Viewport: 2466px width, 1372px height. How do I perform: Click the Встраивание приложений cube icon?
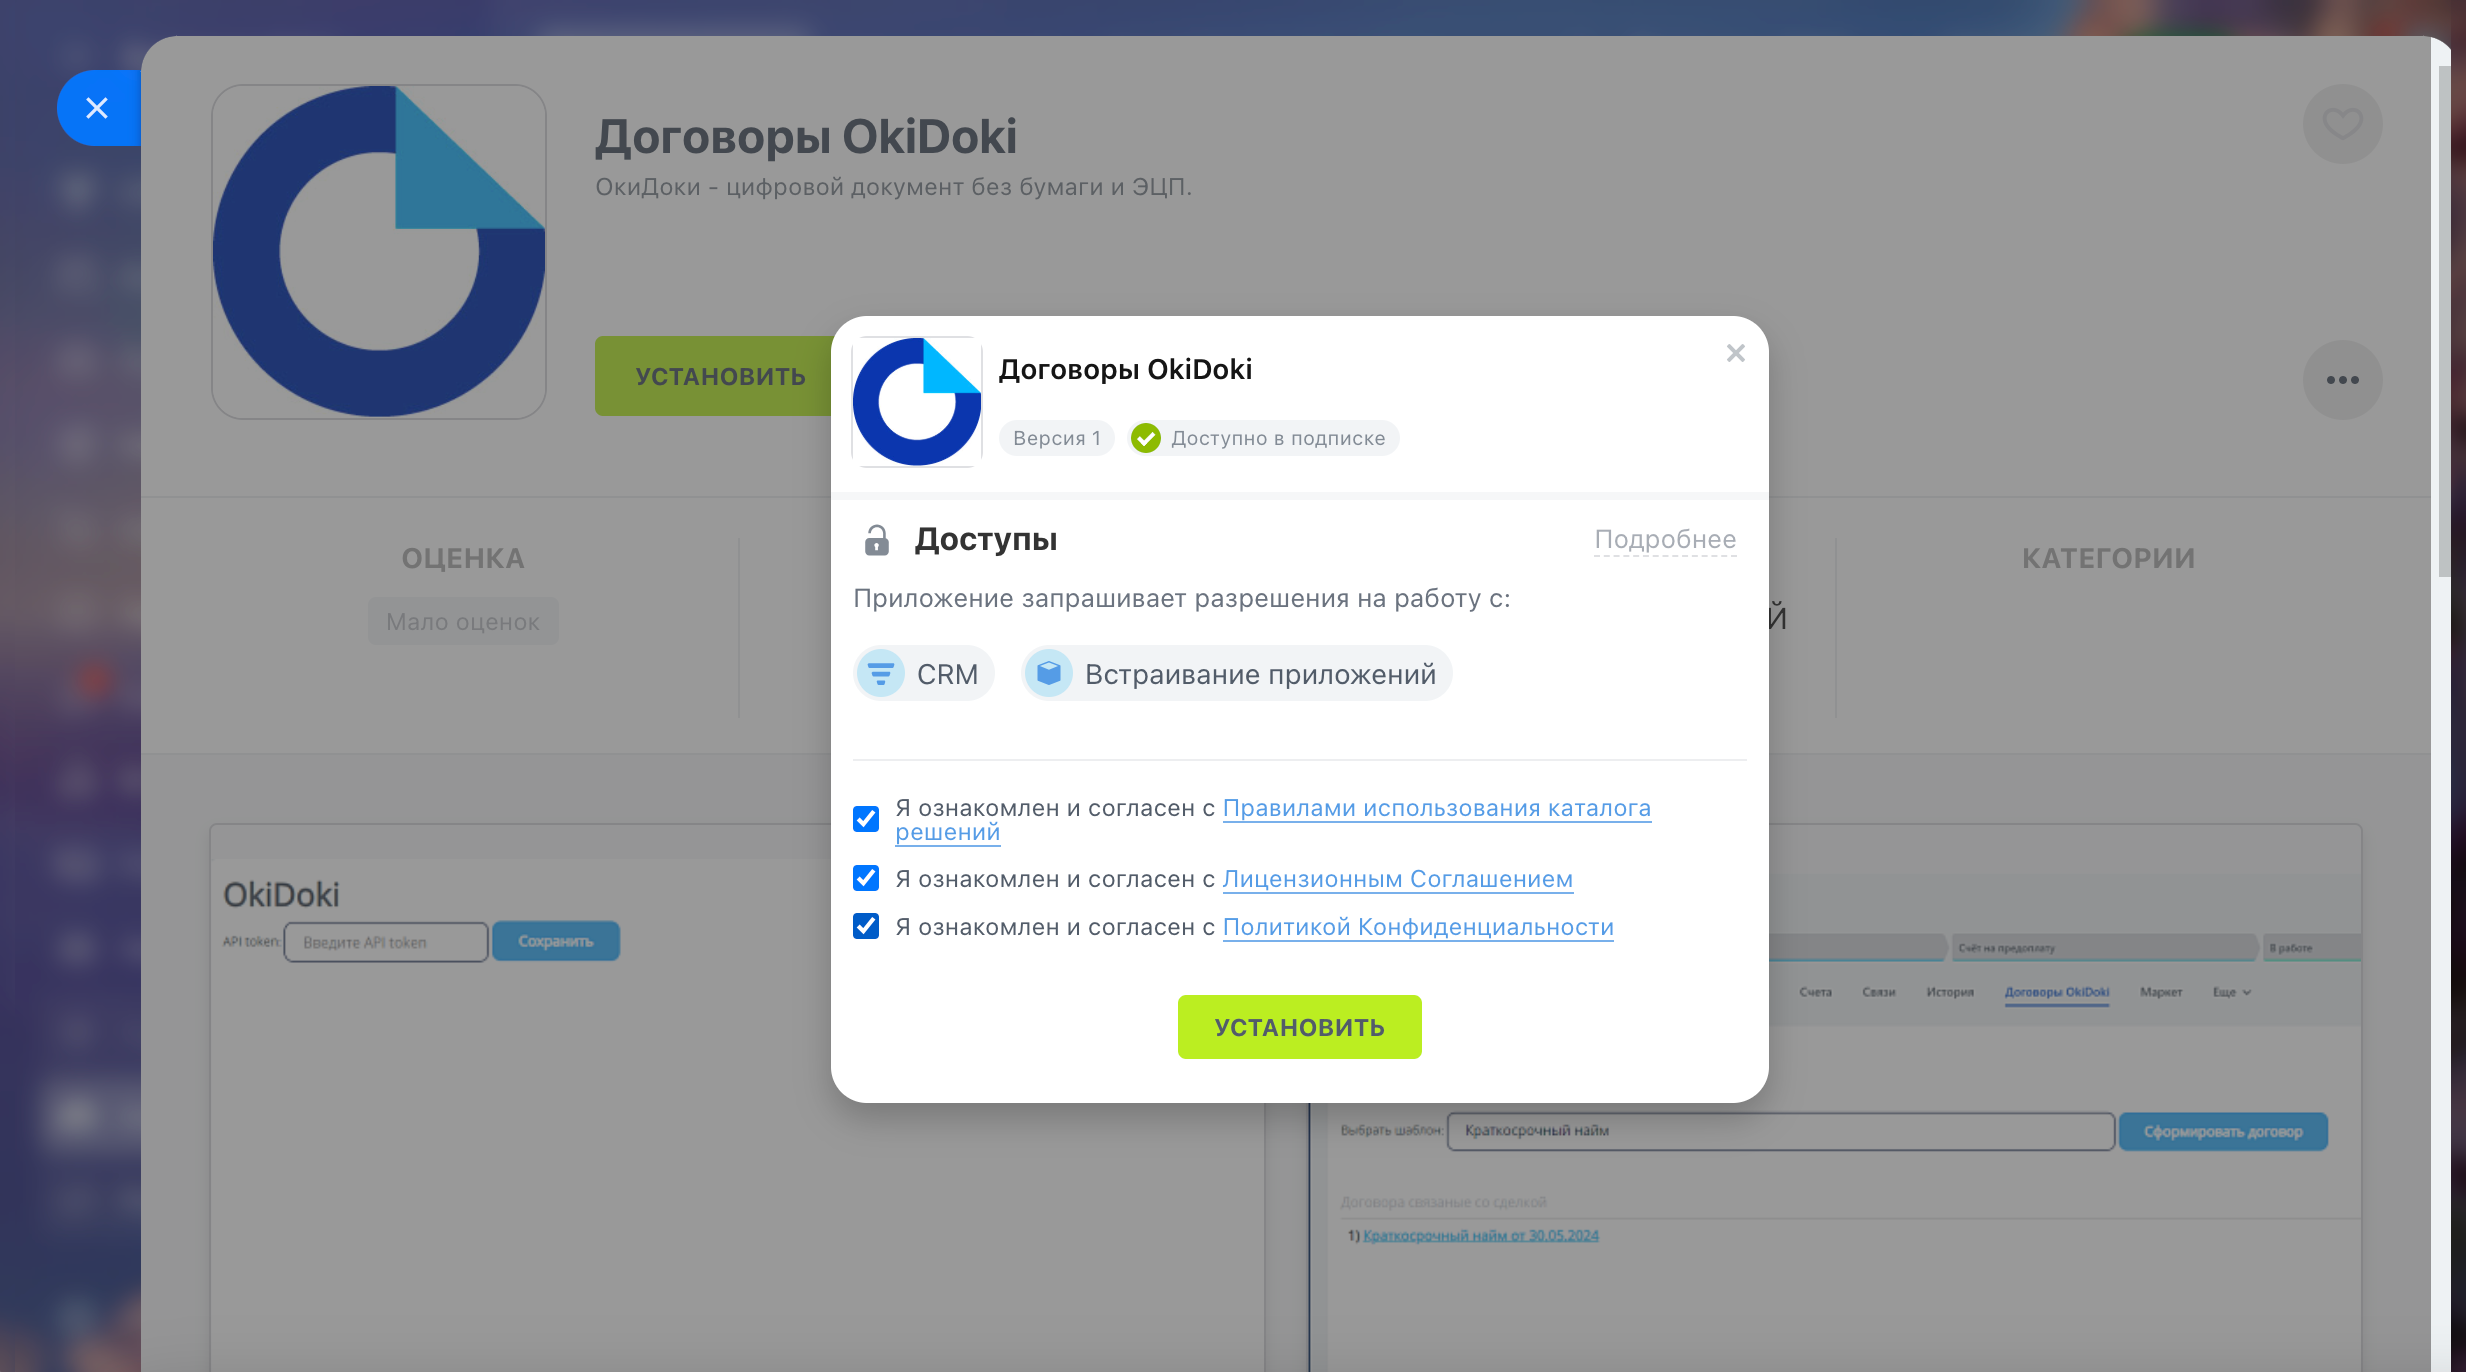pyautogui.click(x=1048, y=674)
